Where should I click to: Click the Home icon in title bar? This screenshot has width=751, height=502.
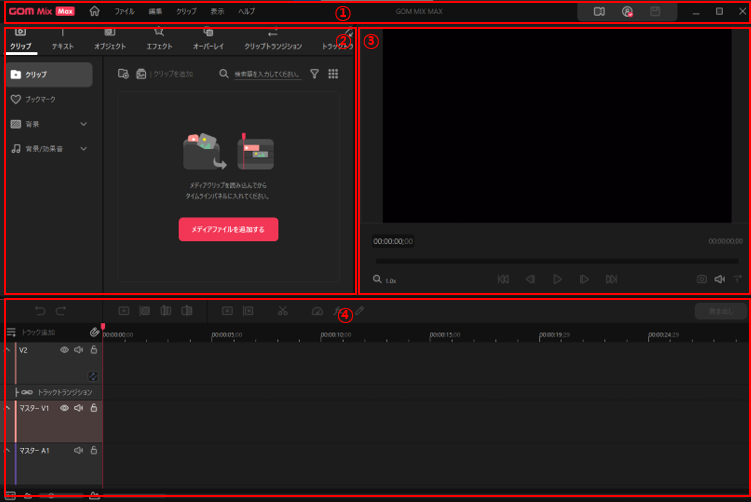click(95, 12)
